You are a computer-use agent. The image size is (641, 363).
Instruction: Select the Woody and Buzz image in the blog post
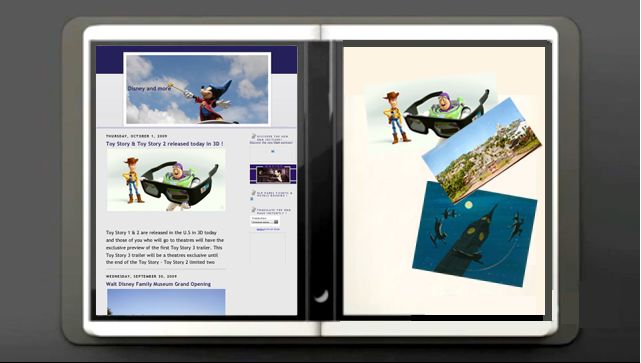click(166, 180)
